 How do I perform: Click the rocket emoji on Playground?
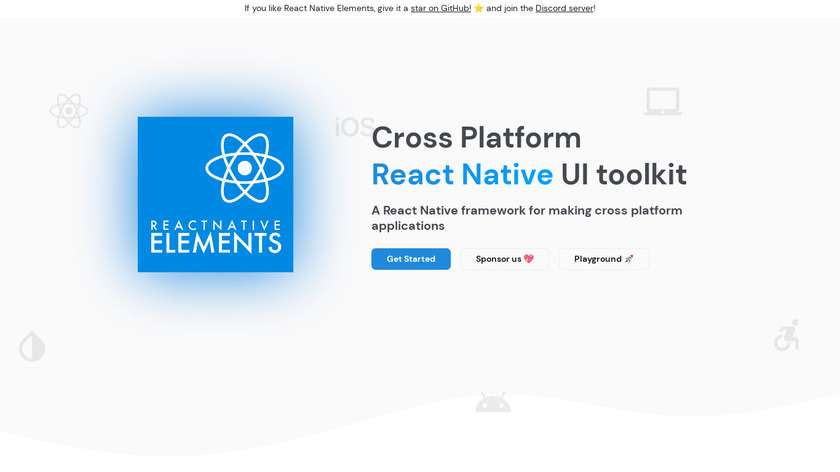(x=629, y=259)
